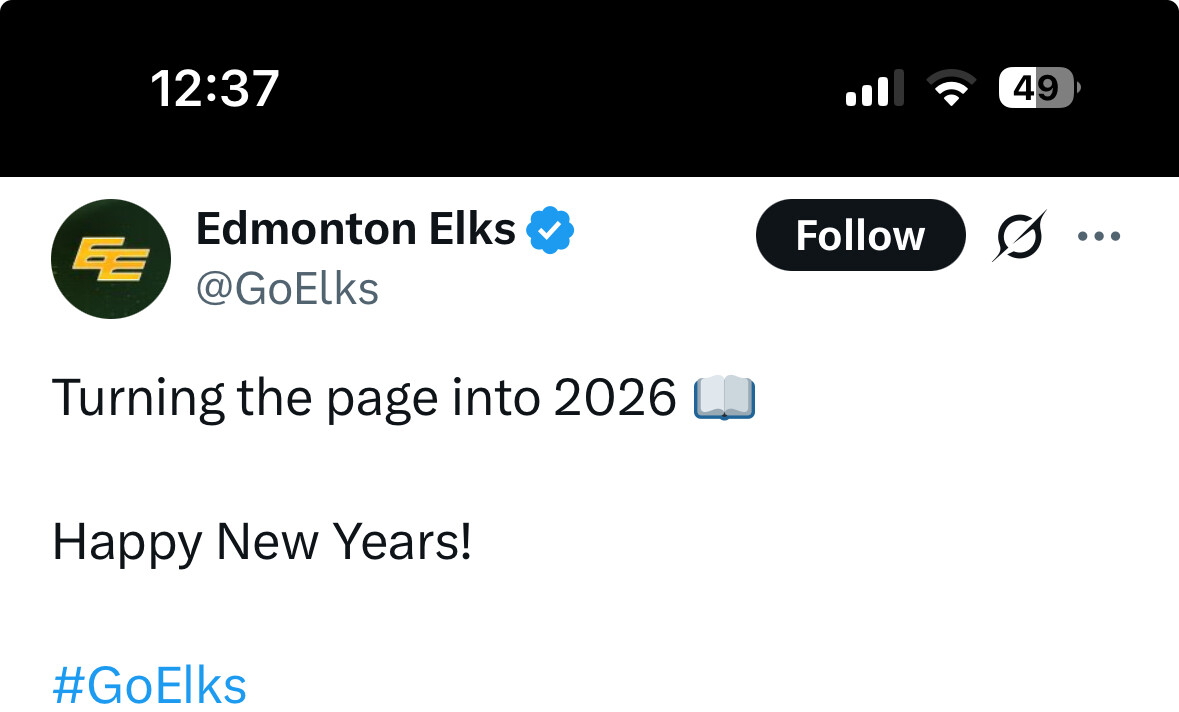The height and width of the screenshot is (712, 1179).
Task: Tap the Edmonton Elks display name
Action: [355, 229]
